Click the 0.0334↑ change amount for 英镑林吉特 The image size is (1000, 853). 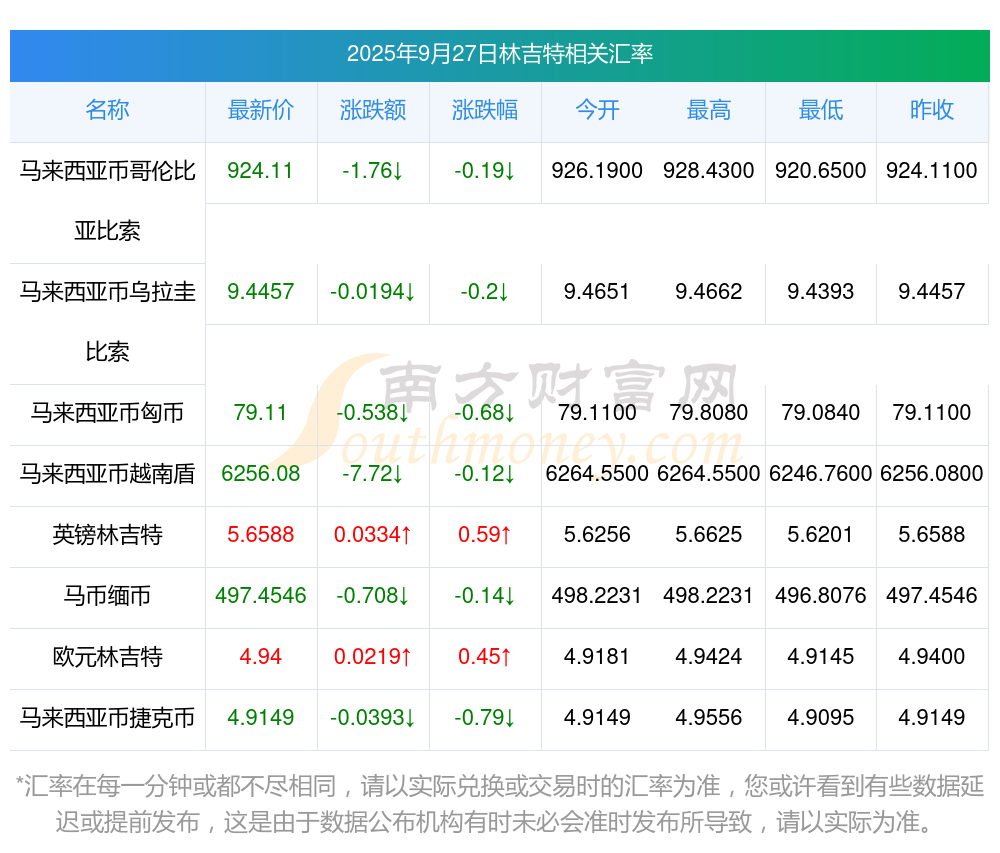pyautogui.click(x=373, y=535)
